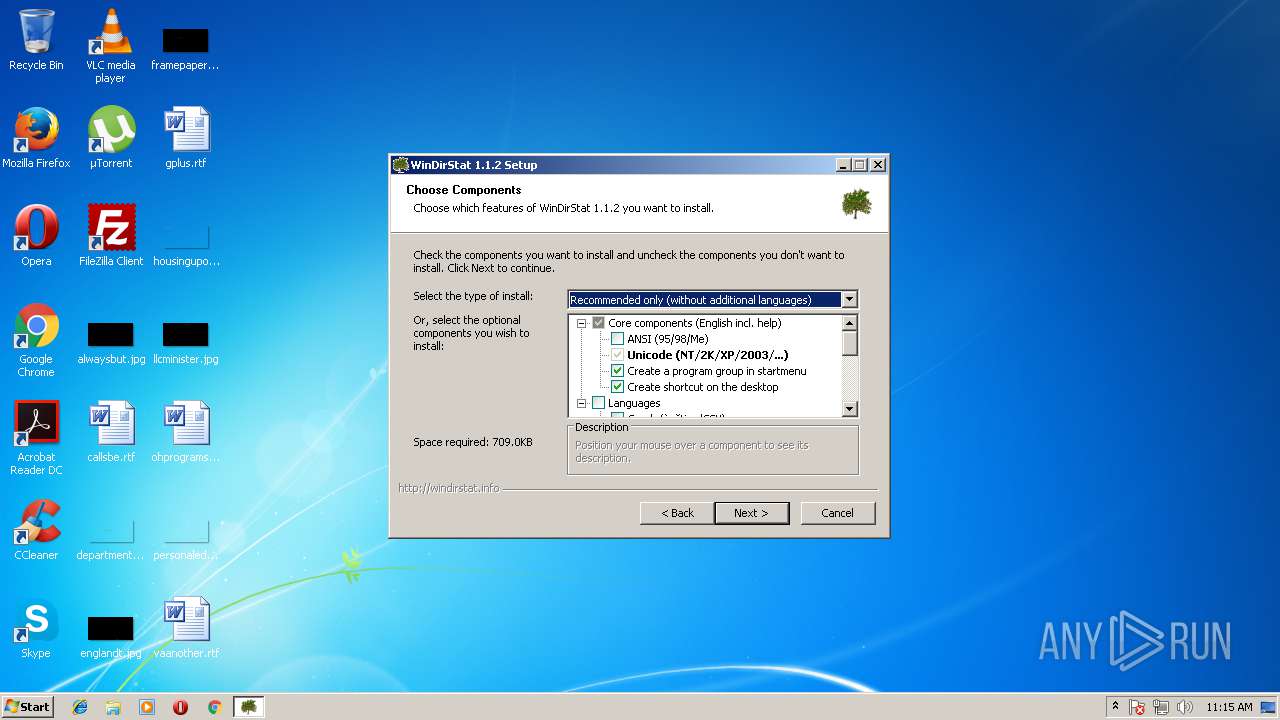Collapse the Core components tree node
This screenshot has width=1280, height=720.
tap(581, 323)
